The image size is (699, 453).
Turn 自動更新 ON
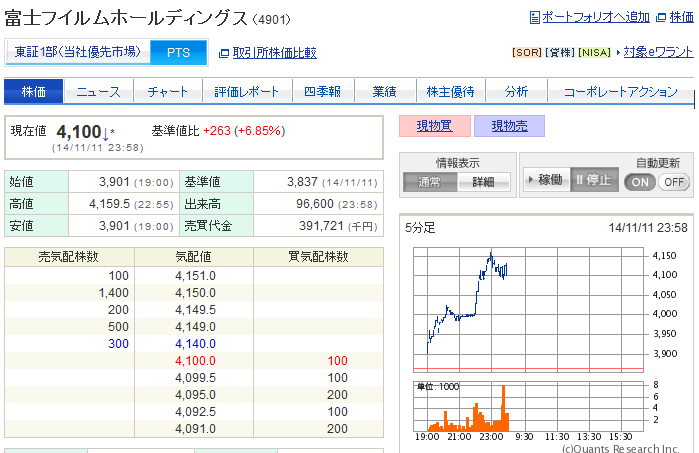pyautogui.click(x=640, y=182)
